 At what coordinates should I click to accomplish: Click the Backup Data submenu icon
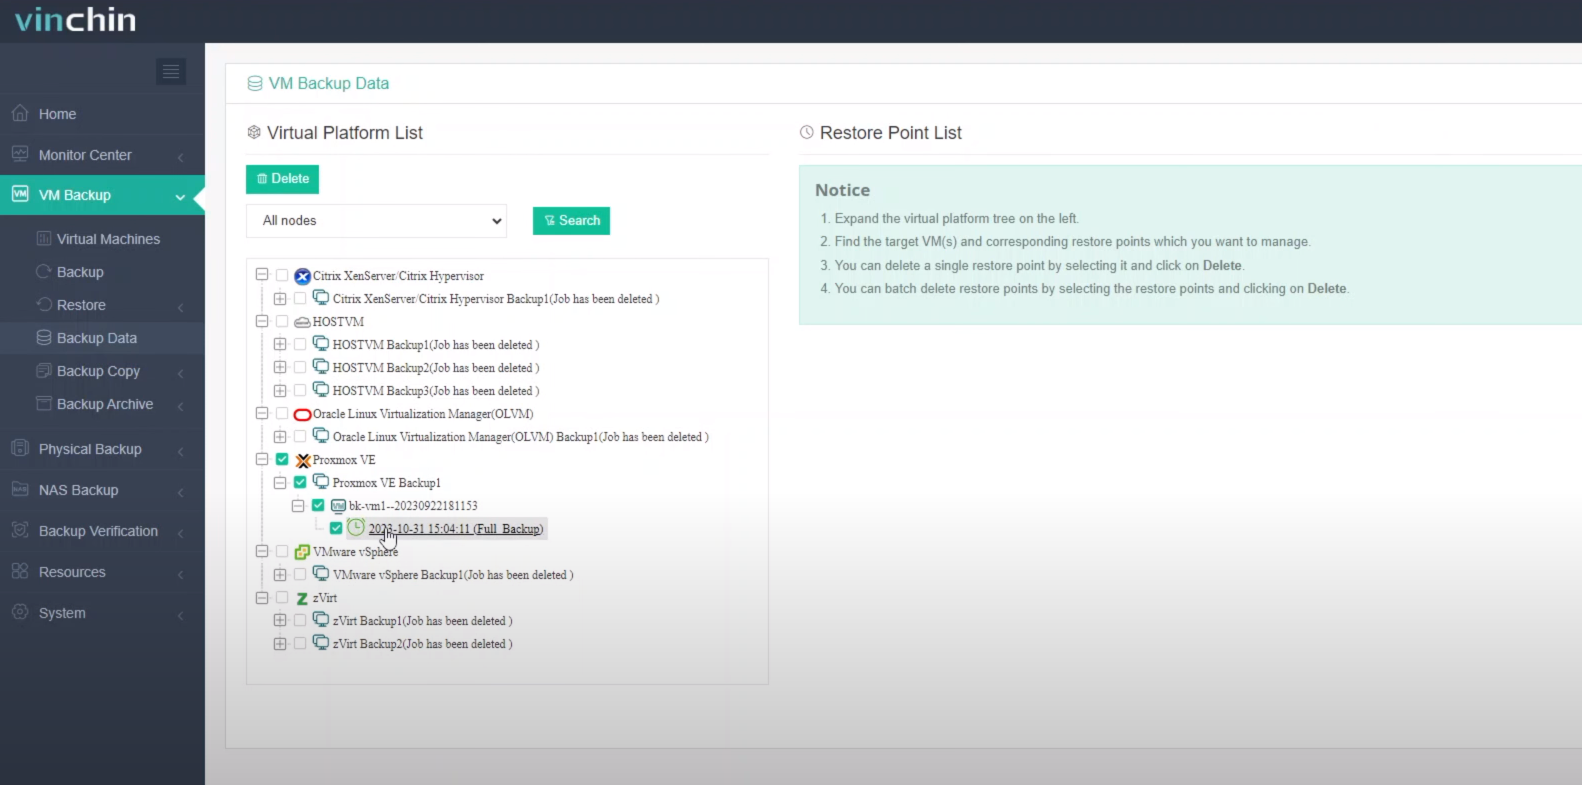coord(44,337)
